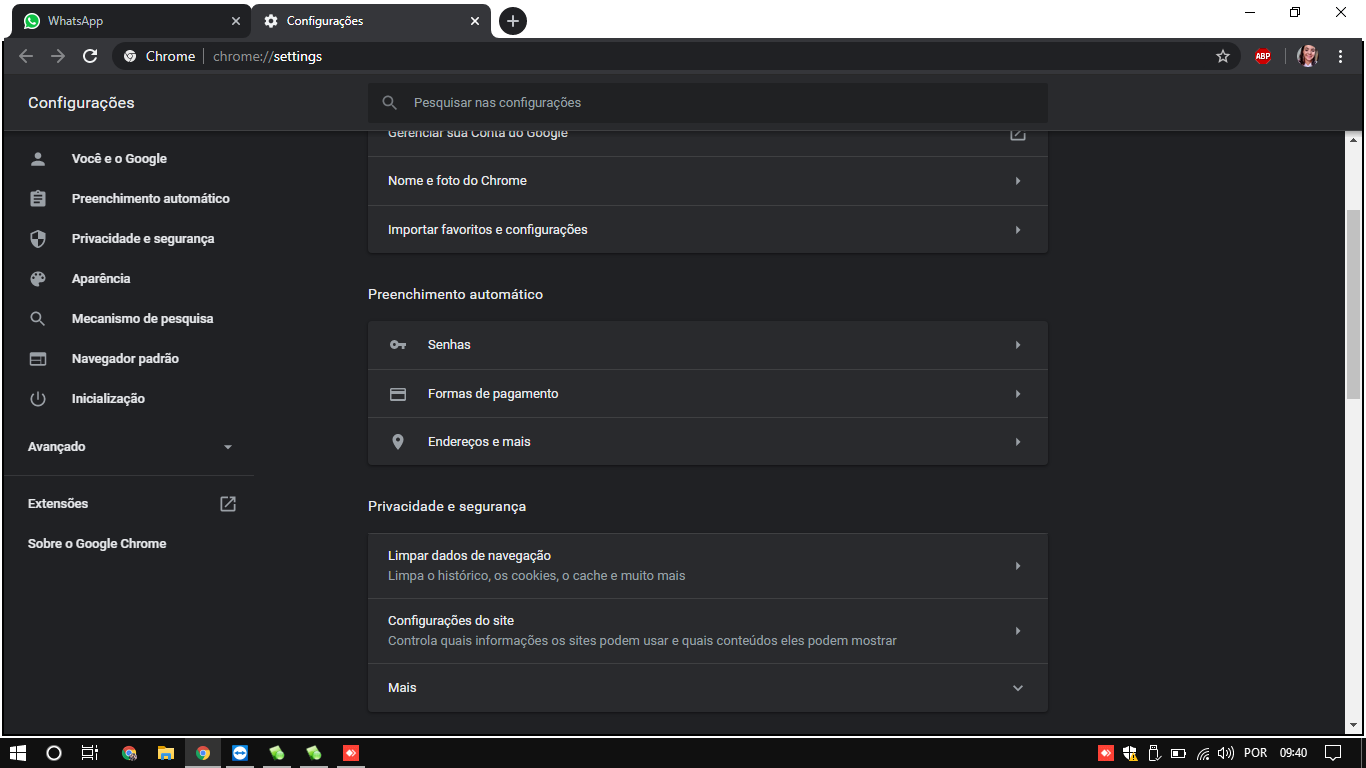
Task: Close the Configurações tab
Action: coord(476,21)
